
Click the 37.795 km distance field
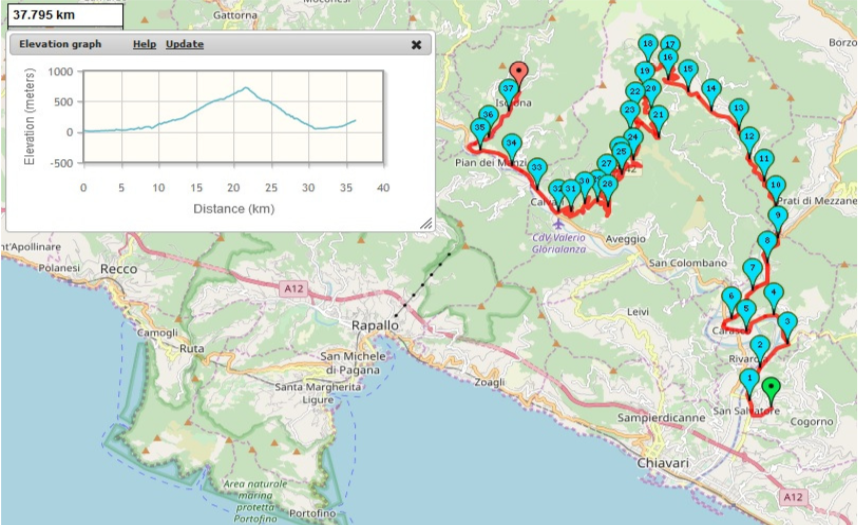[x=62, y=15]
